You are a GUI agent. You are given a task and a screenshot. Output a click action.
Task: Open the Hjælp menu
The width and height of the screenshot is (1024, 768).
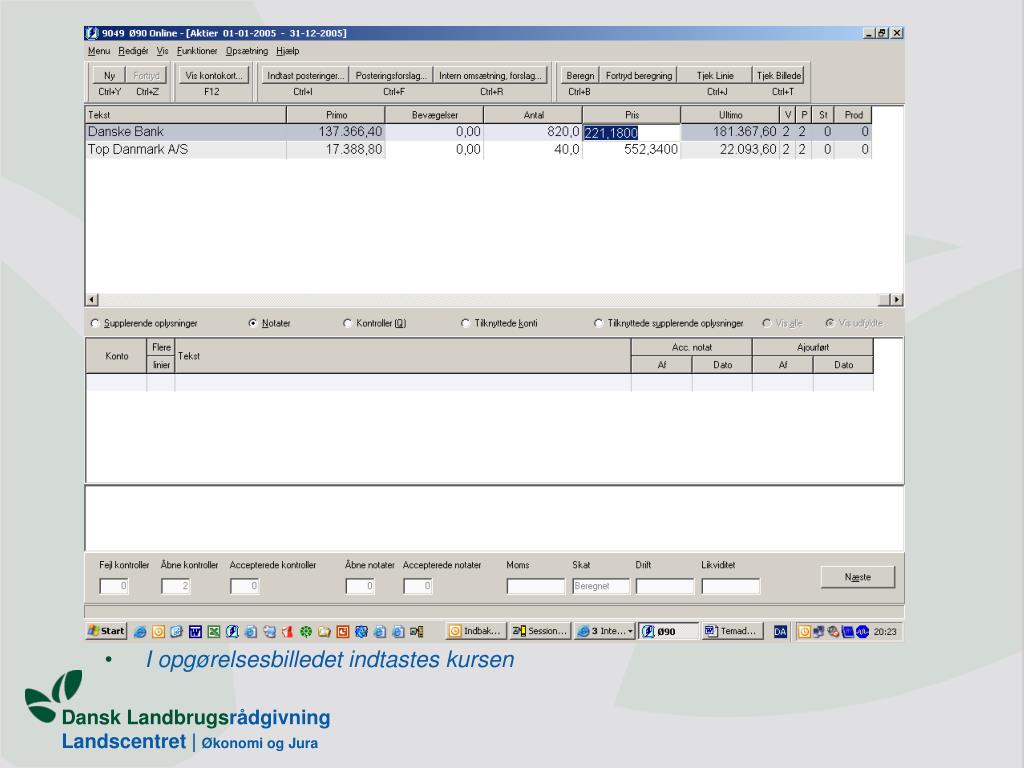[287, 51]
